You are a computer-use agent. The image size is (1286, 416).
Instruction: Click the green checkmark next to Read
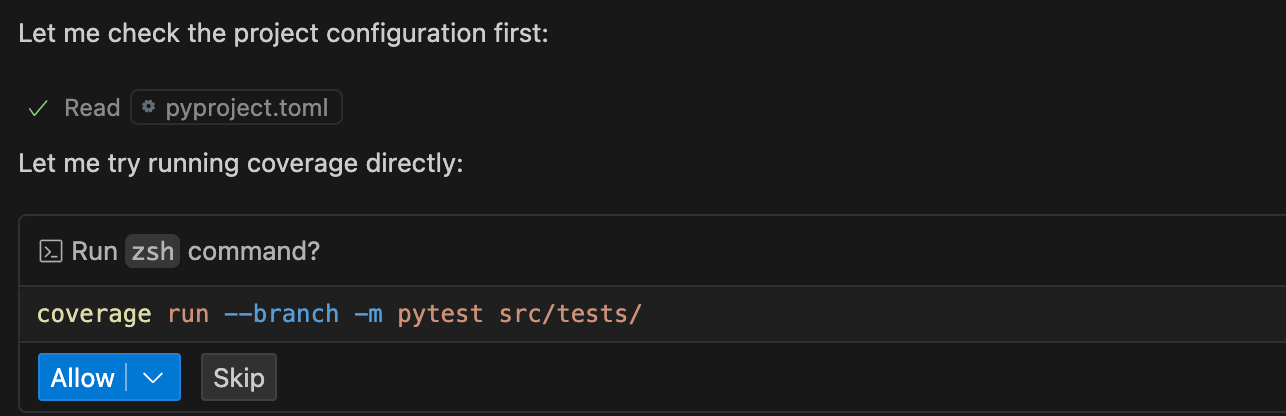[39, 108]
